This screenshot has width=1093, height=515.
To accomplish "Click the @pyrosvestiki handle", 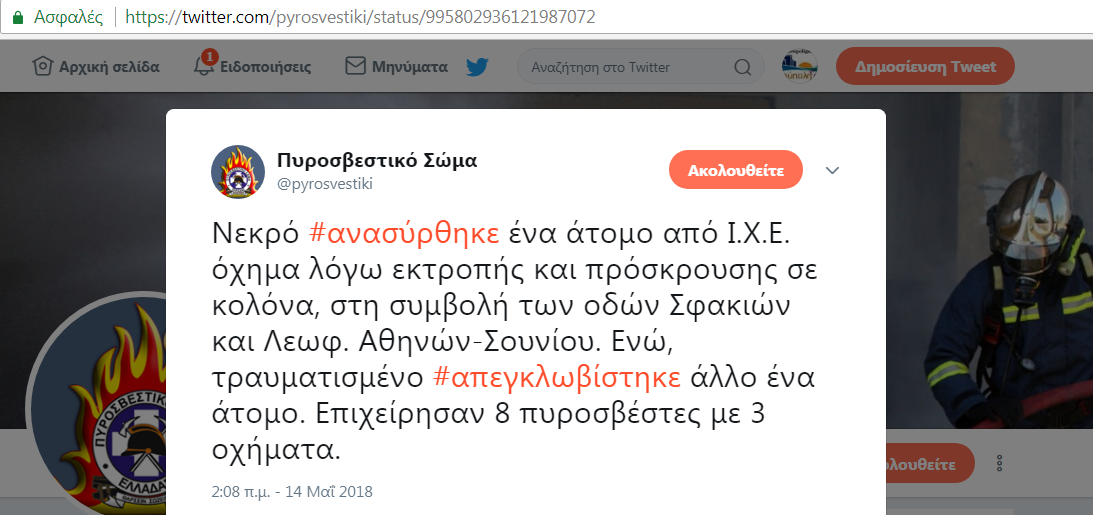I will pyautogui.click(x=325, y=184).
